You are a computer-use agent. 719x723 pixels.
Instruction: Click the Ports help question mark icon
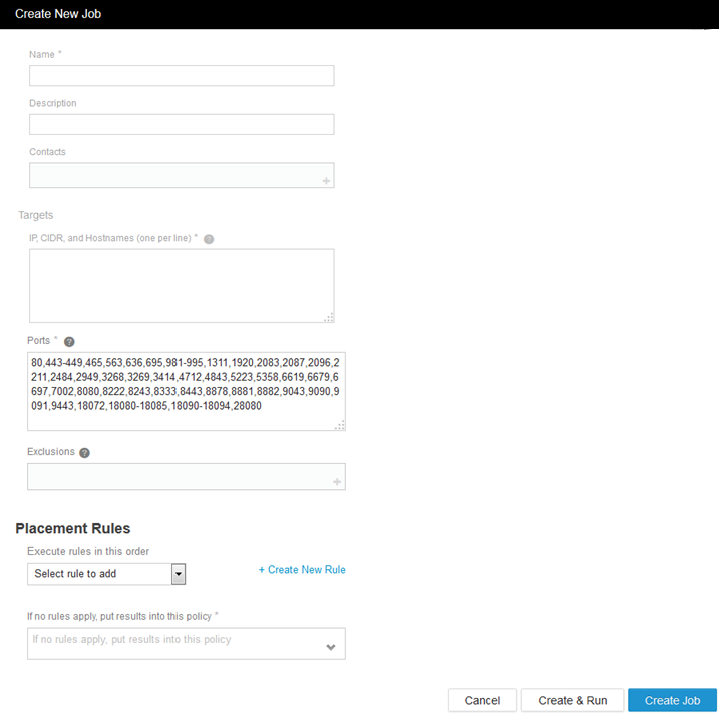[69, 342]
